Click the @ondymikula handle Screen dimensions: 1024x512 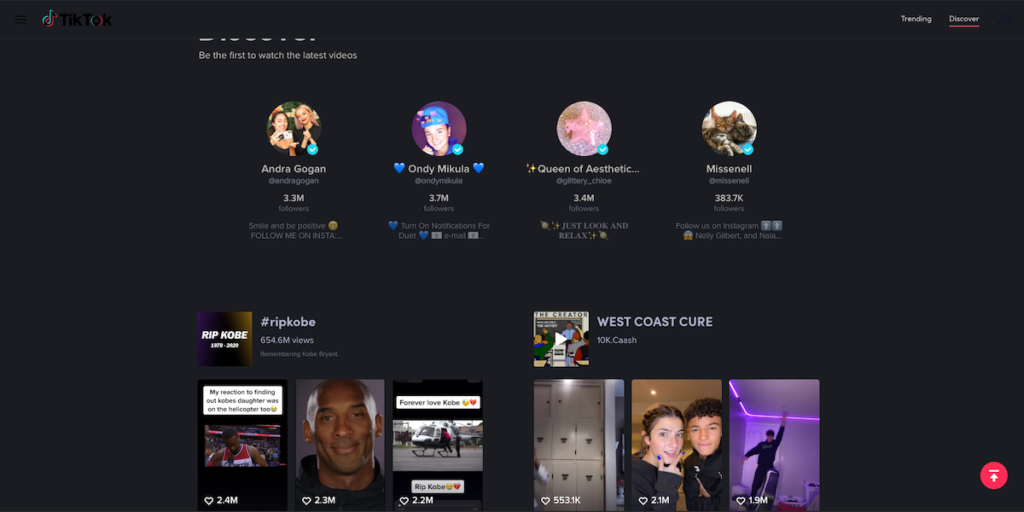[x=439, y=181]
